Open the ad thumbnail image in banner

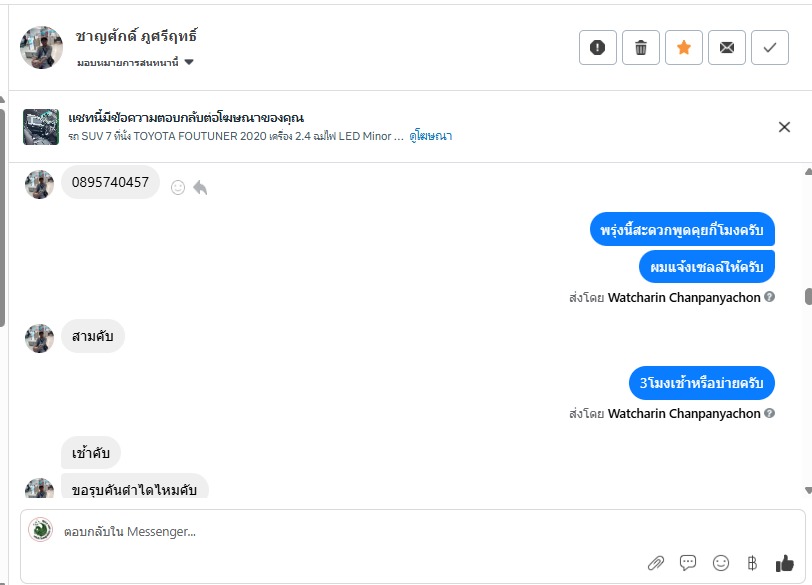pos(41,127)
